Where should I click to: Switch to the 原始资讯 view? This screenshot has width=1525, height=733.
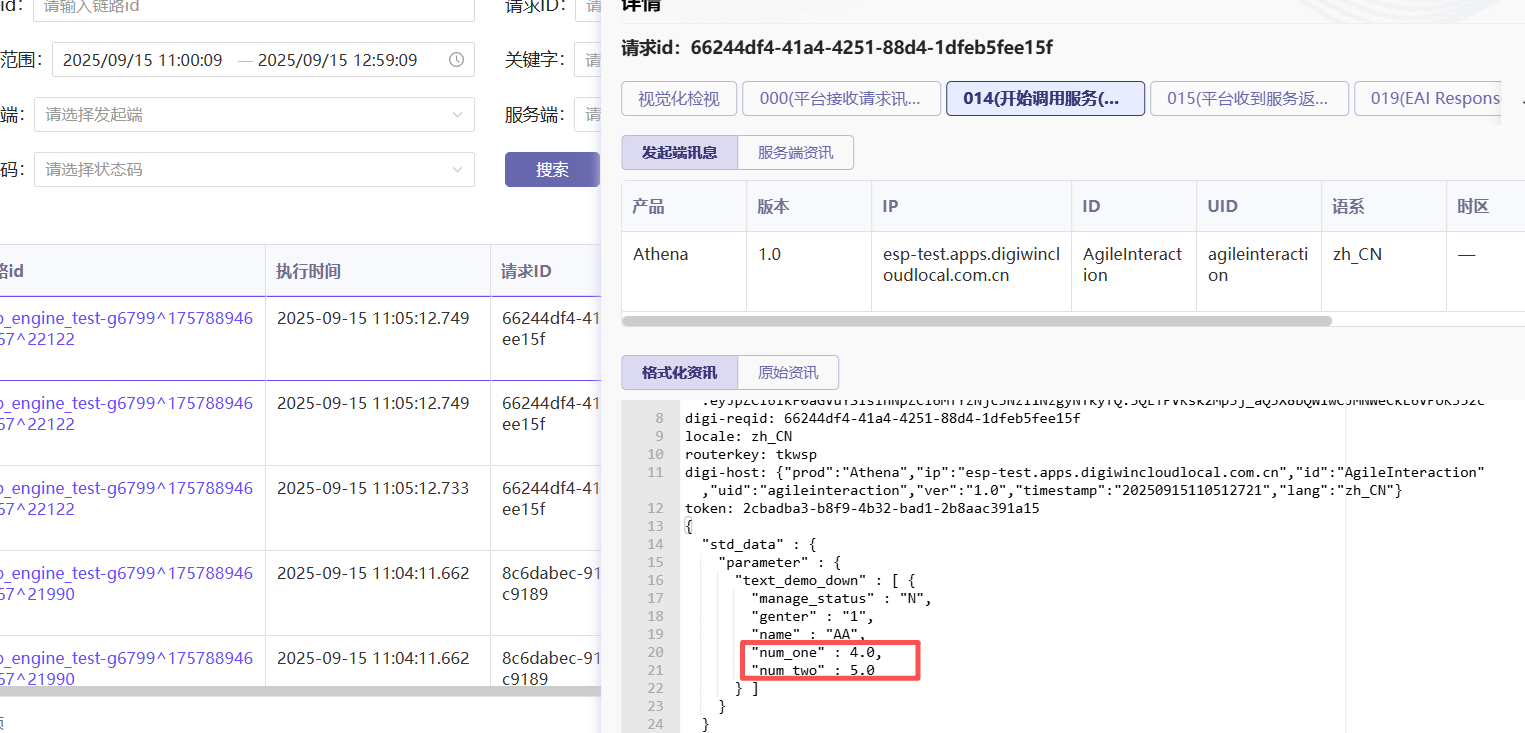click(x=788, y=373)
